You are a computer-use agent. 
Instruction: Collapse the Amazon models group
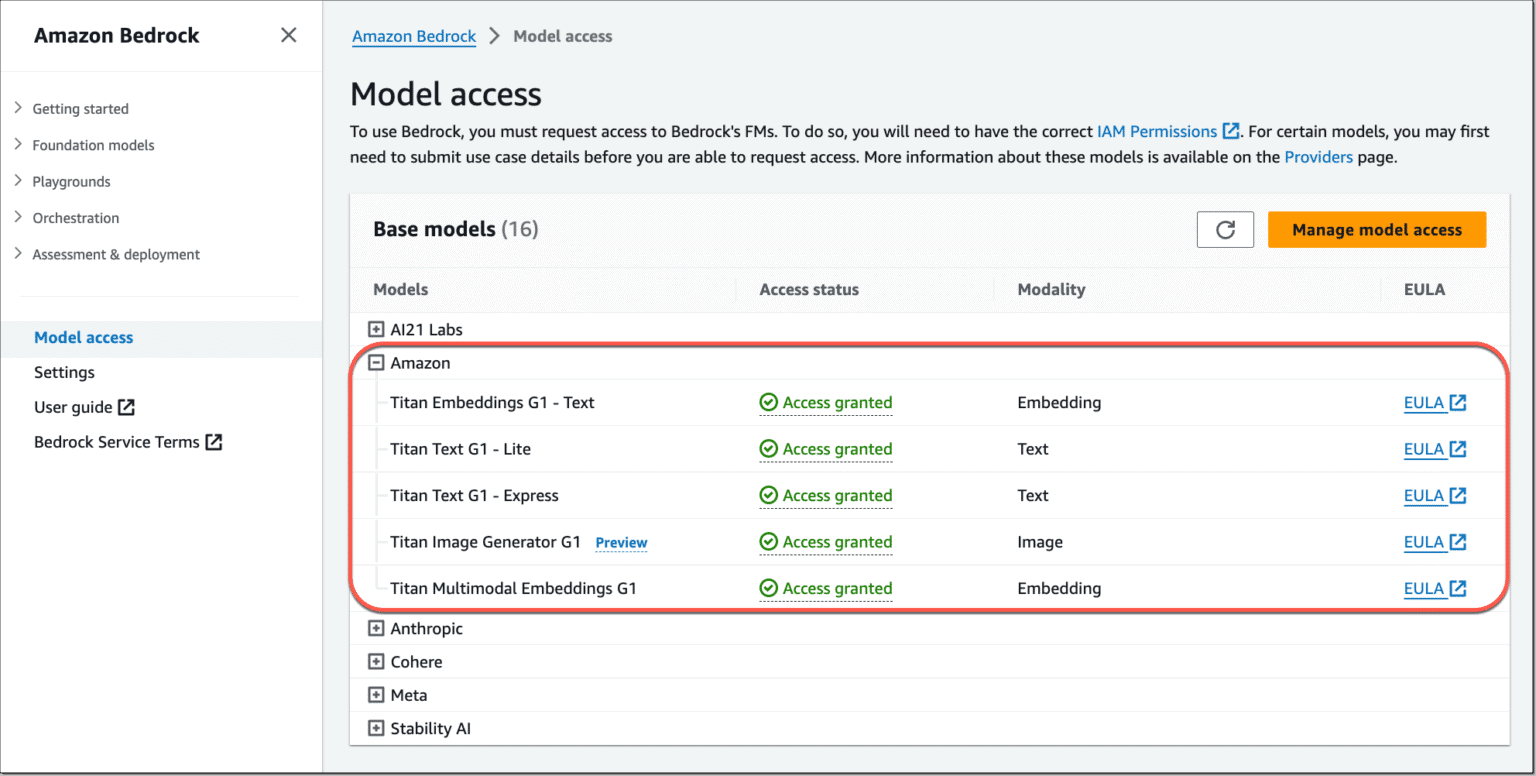click(376, 362)
